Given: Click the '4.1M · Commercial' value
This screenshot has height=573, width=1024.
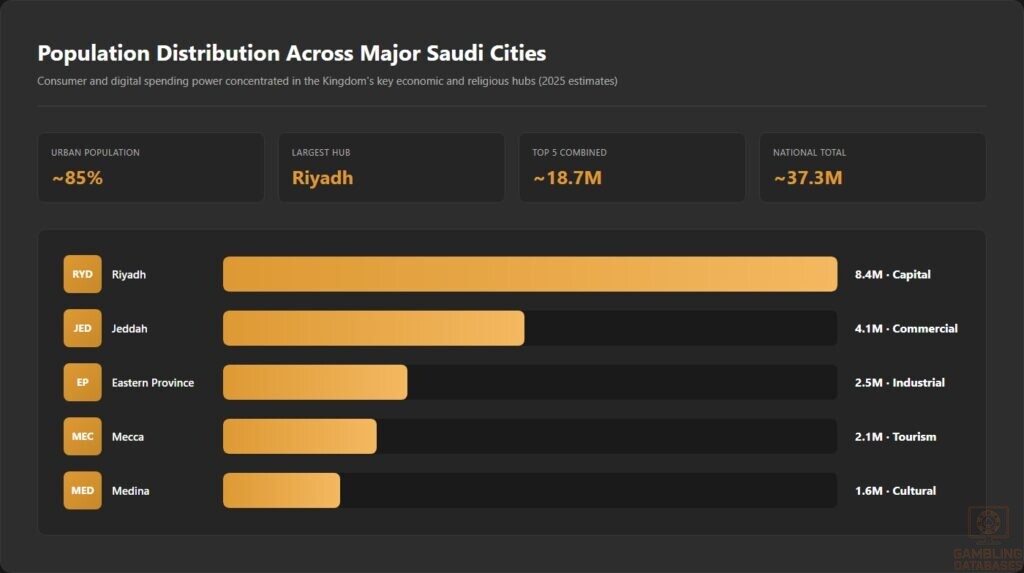Looking at the screenshot, I should (906, 329).
